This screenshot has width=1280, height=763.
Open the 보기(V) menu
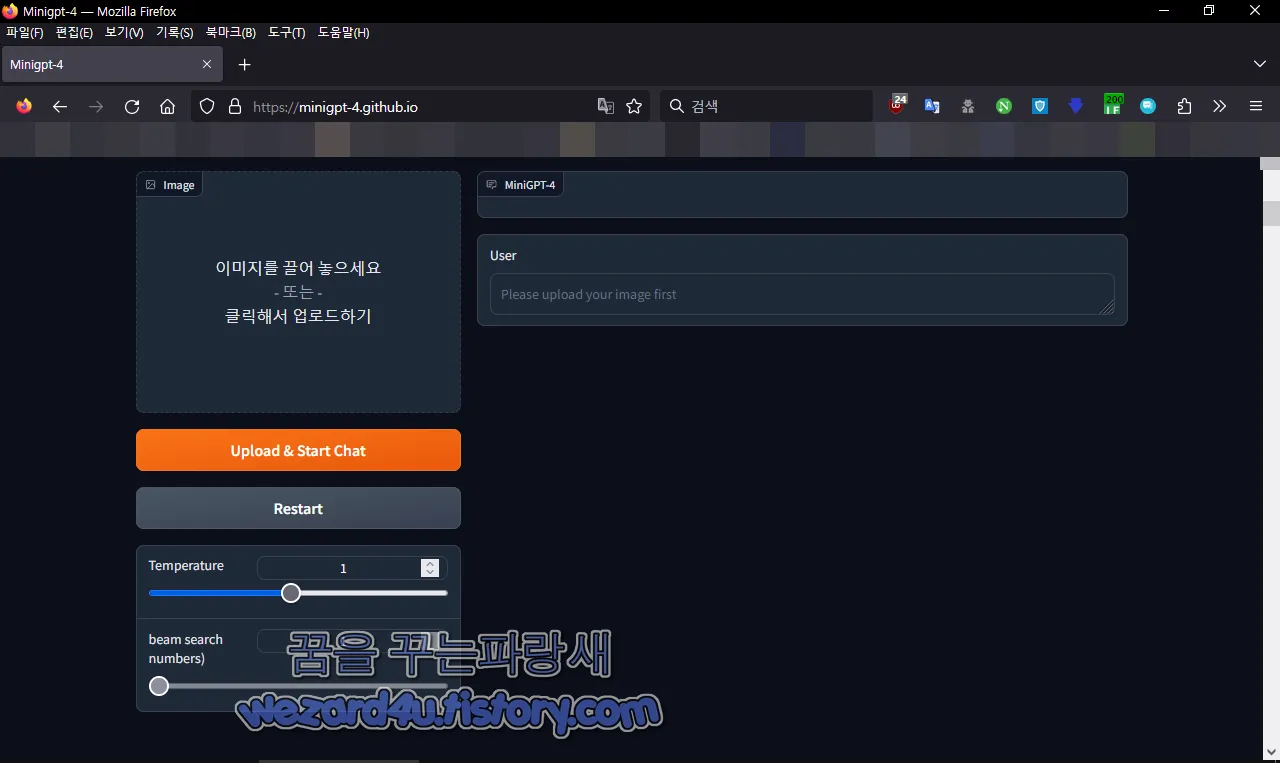click(124, 33)
